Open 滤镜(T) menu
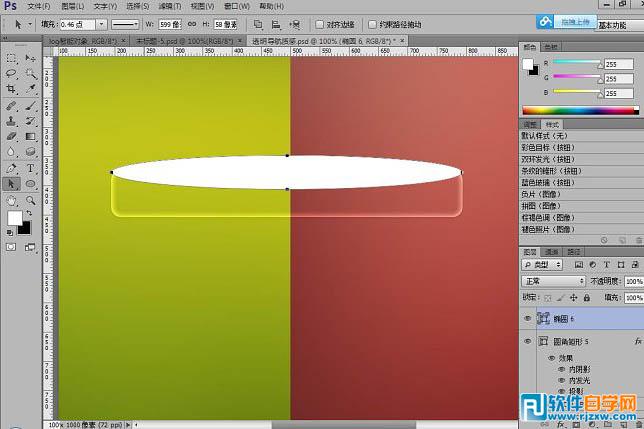This screenshot has height=429, width=644. (x=170, y=6)
